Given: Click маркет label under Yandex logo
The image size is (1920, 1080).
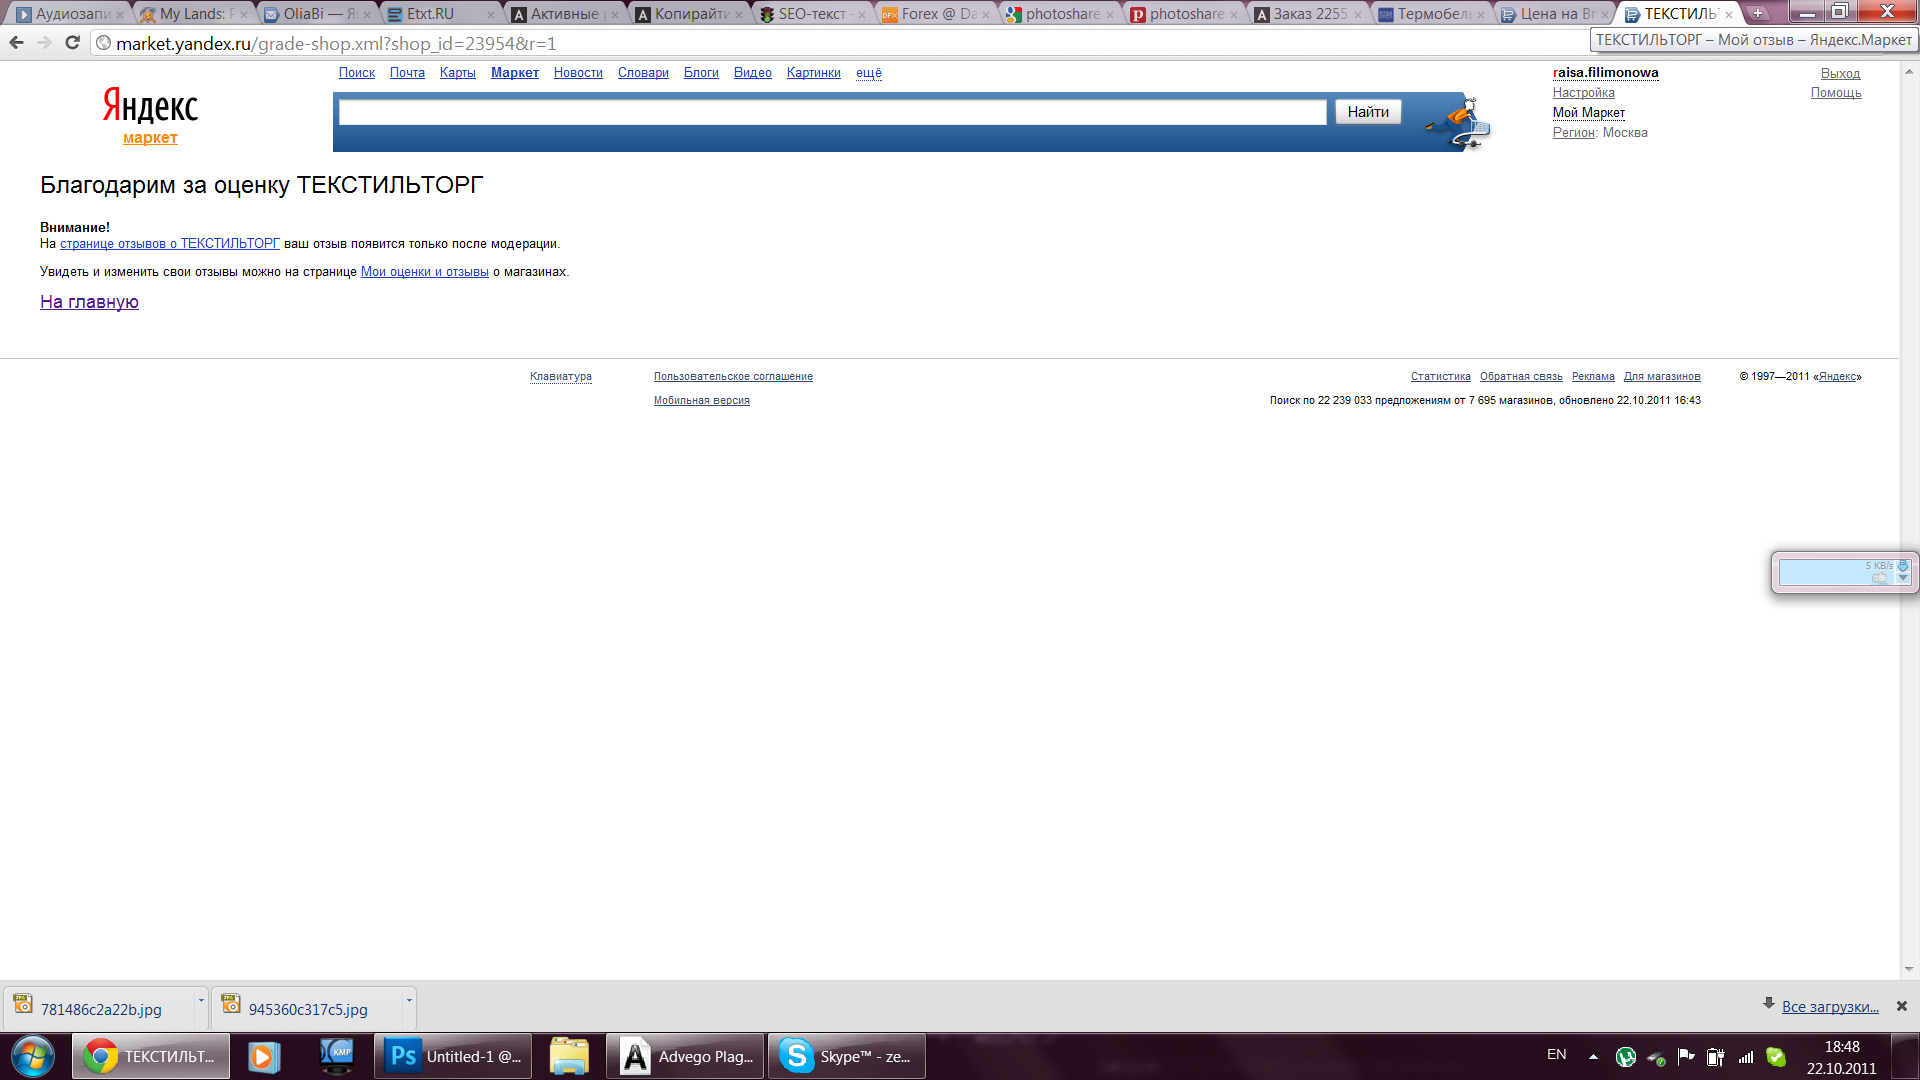Looking at the screenshot, I should [150, 138].
